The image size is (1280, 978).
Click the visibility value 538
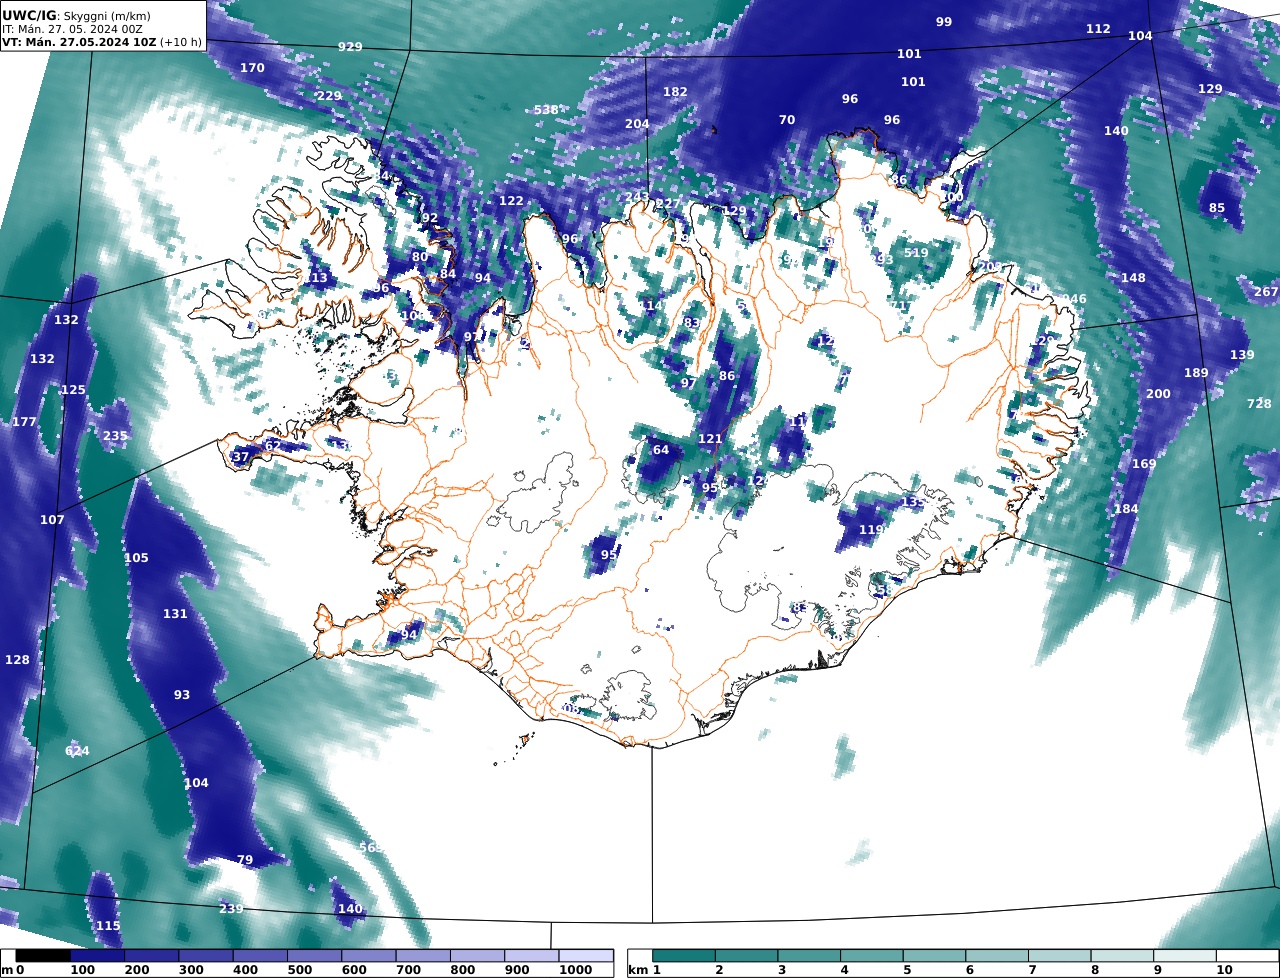tap(546, 110)
